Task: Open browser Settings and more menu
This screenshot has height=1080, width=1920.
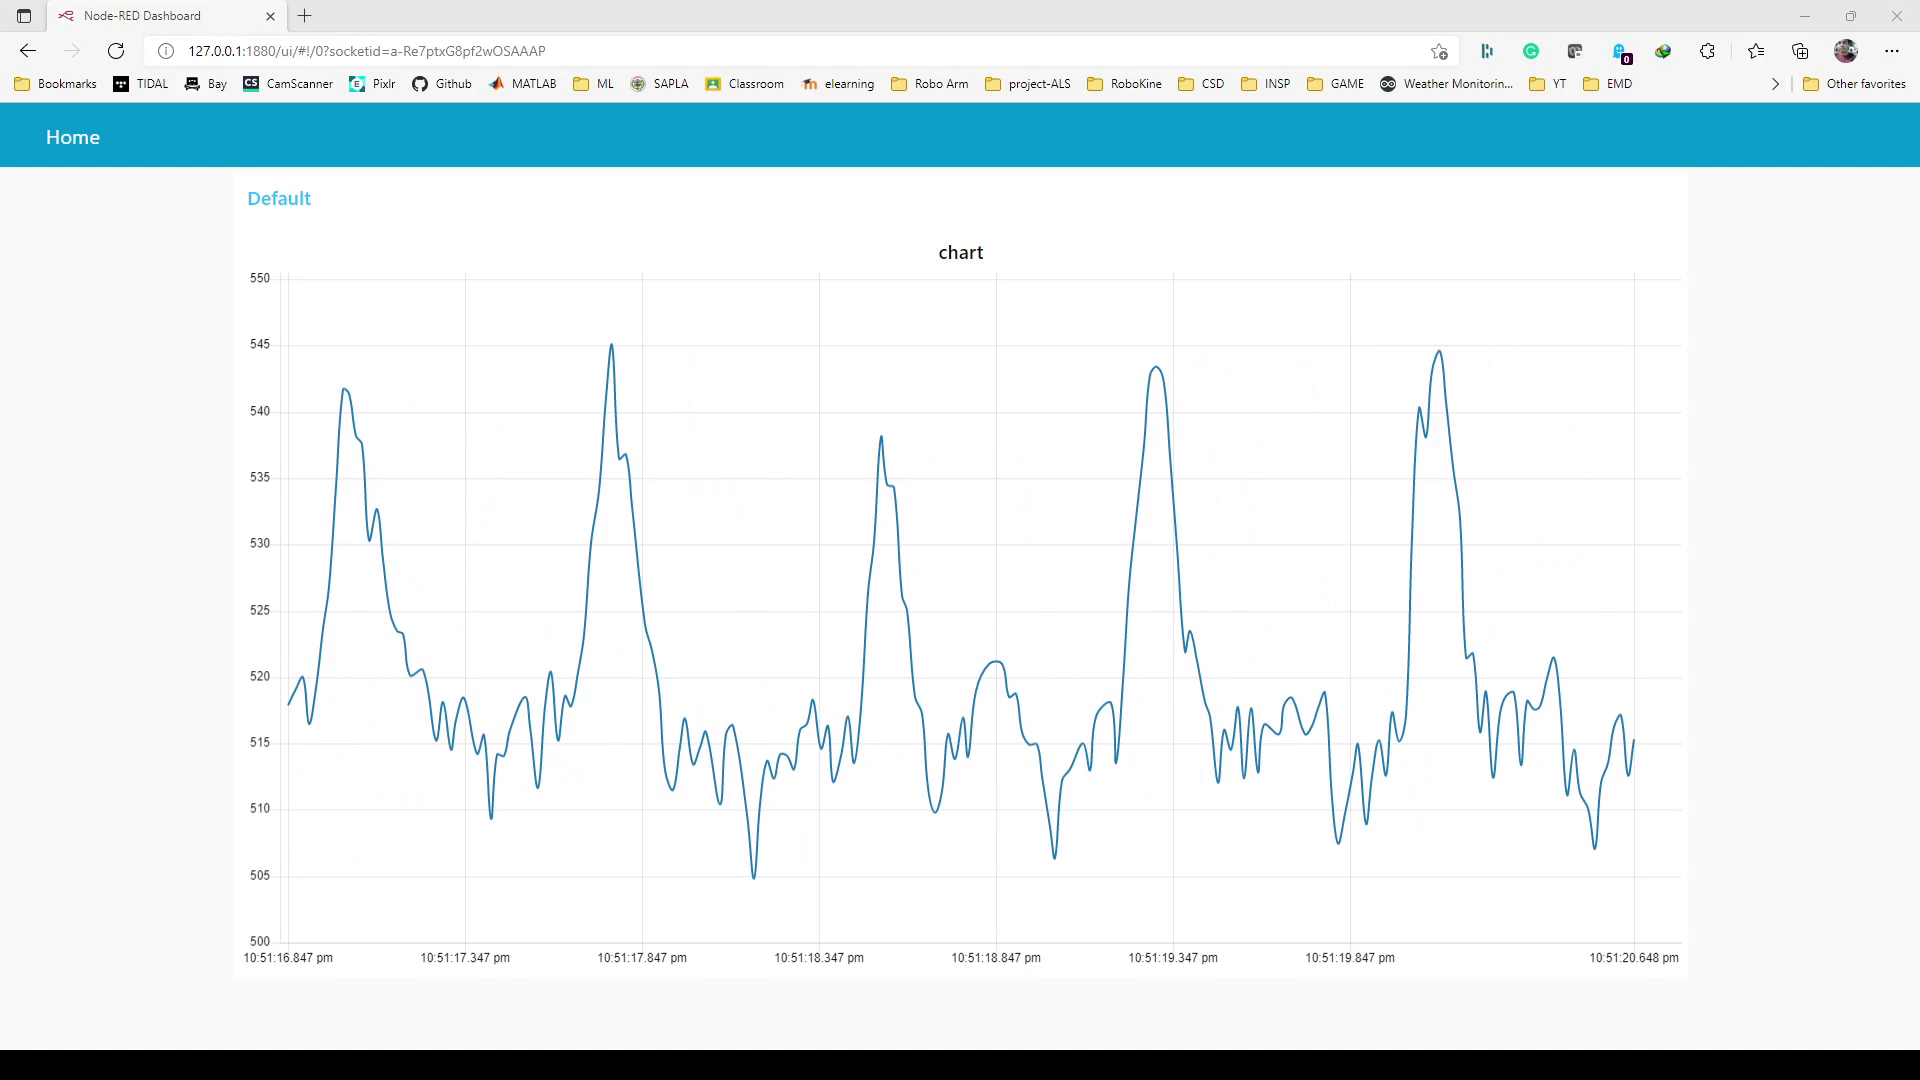Action: tap(1891, 51)
